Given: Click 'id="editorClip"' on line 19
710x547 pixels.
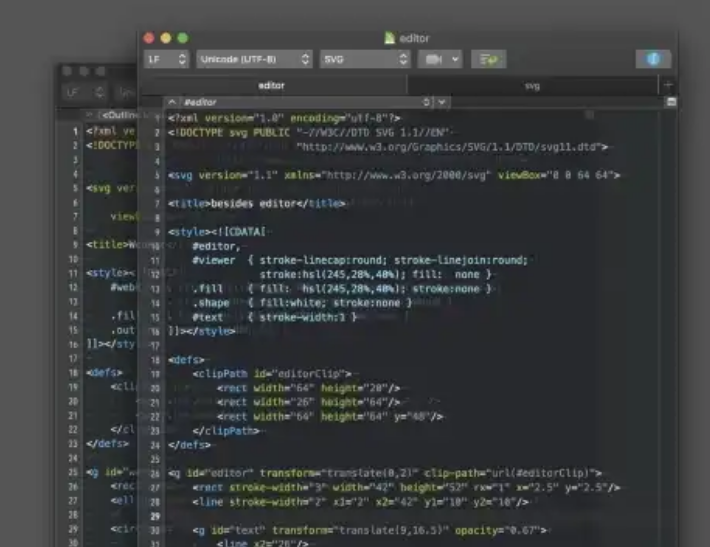Looking at the screenshot, I should coord(299,374).
